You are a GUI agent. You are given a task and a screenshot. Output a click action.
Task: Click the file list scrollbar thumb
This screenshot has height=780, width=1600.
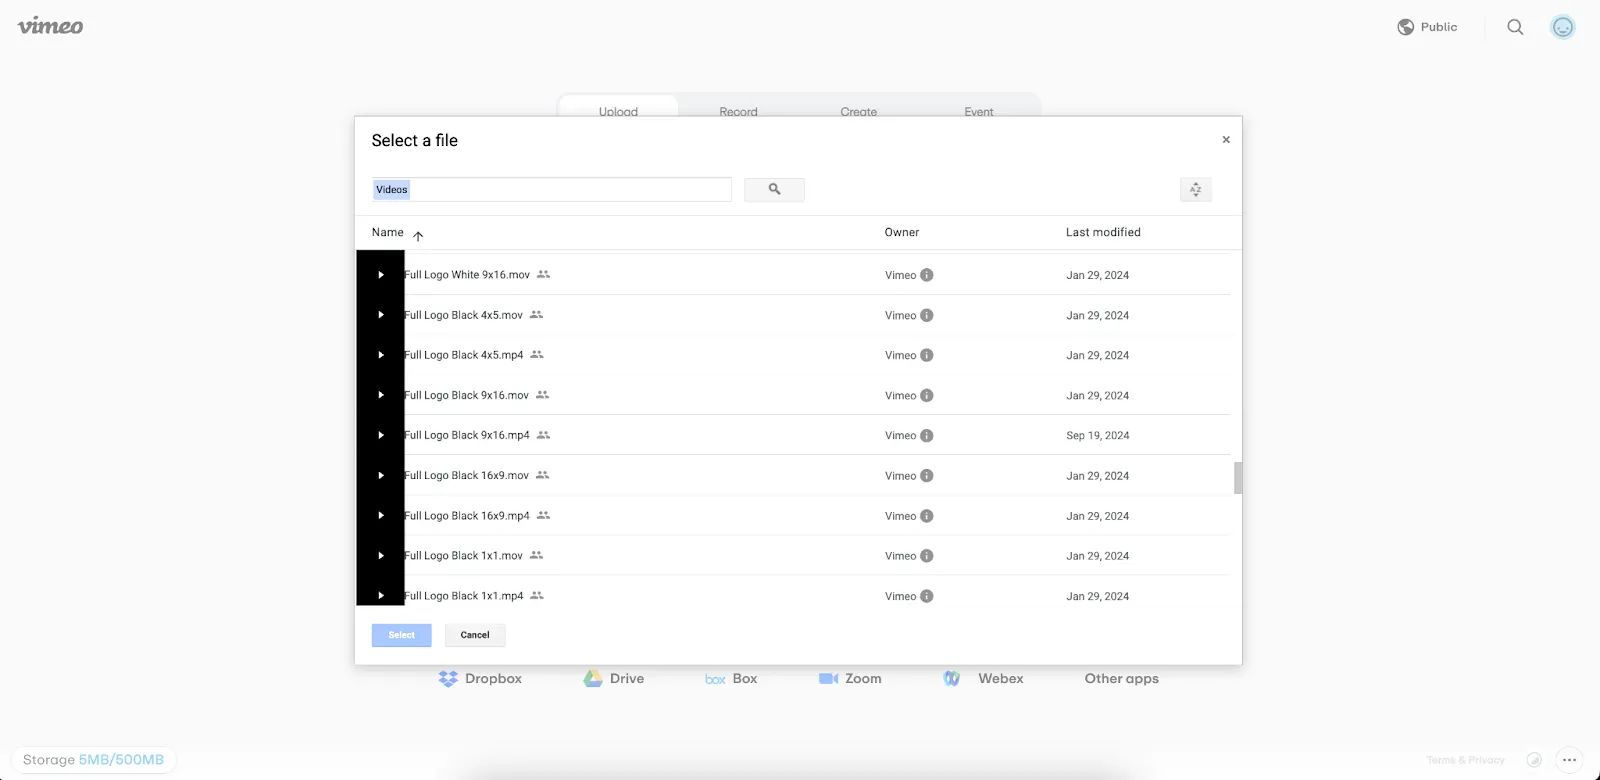[1238, 478]
